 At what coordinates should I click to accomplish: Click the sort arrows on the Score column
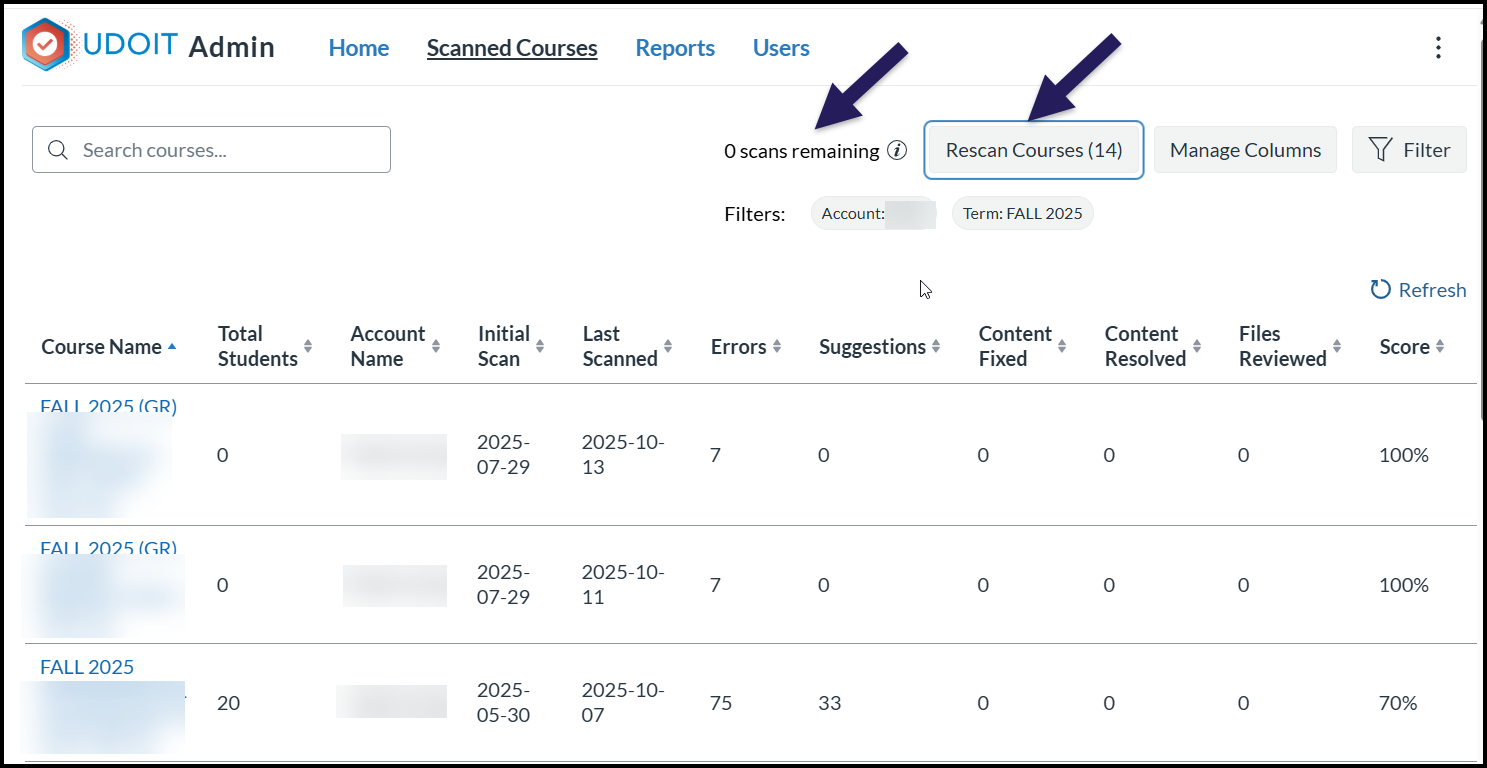[x=1438, y=346]
